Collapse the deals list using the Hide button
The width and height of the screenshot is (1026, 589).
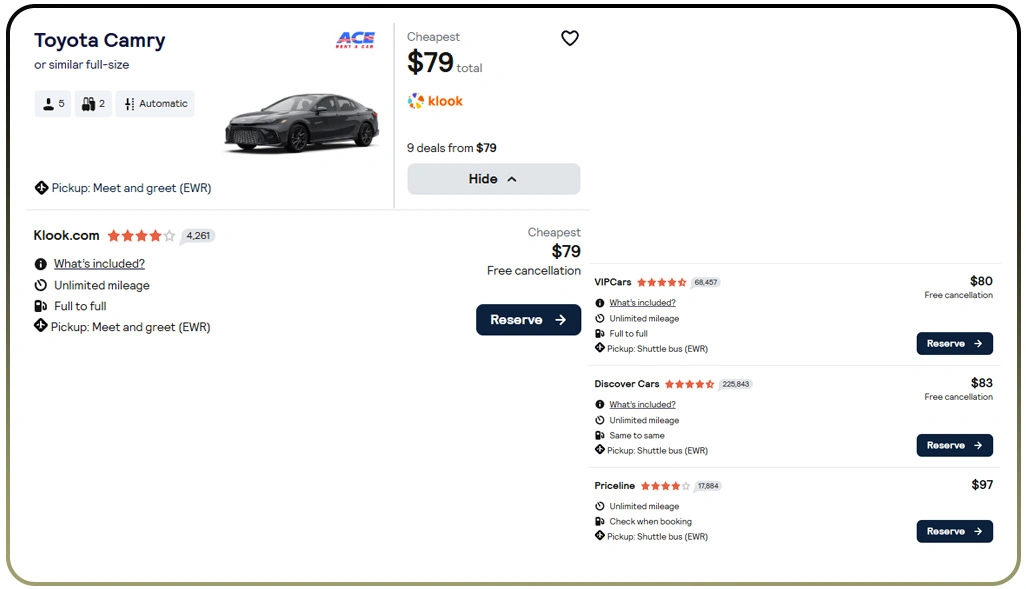[x=493, y=178]
